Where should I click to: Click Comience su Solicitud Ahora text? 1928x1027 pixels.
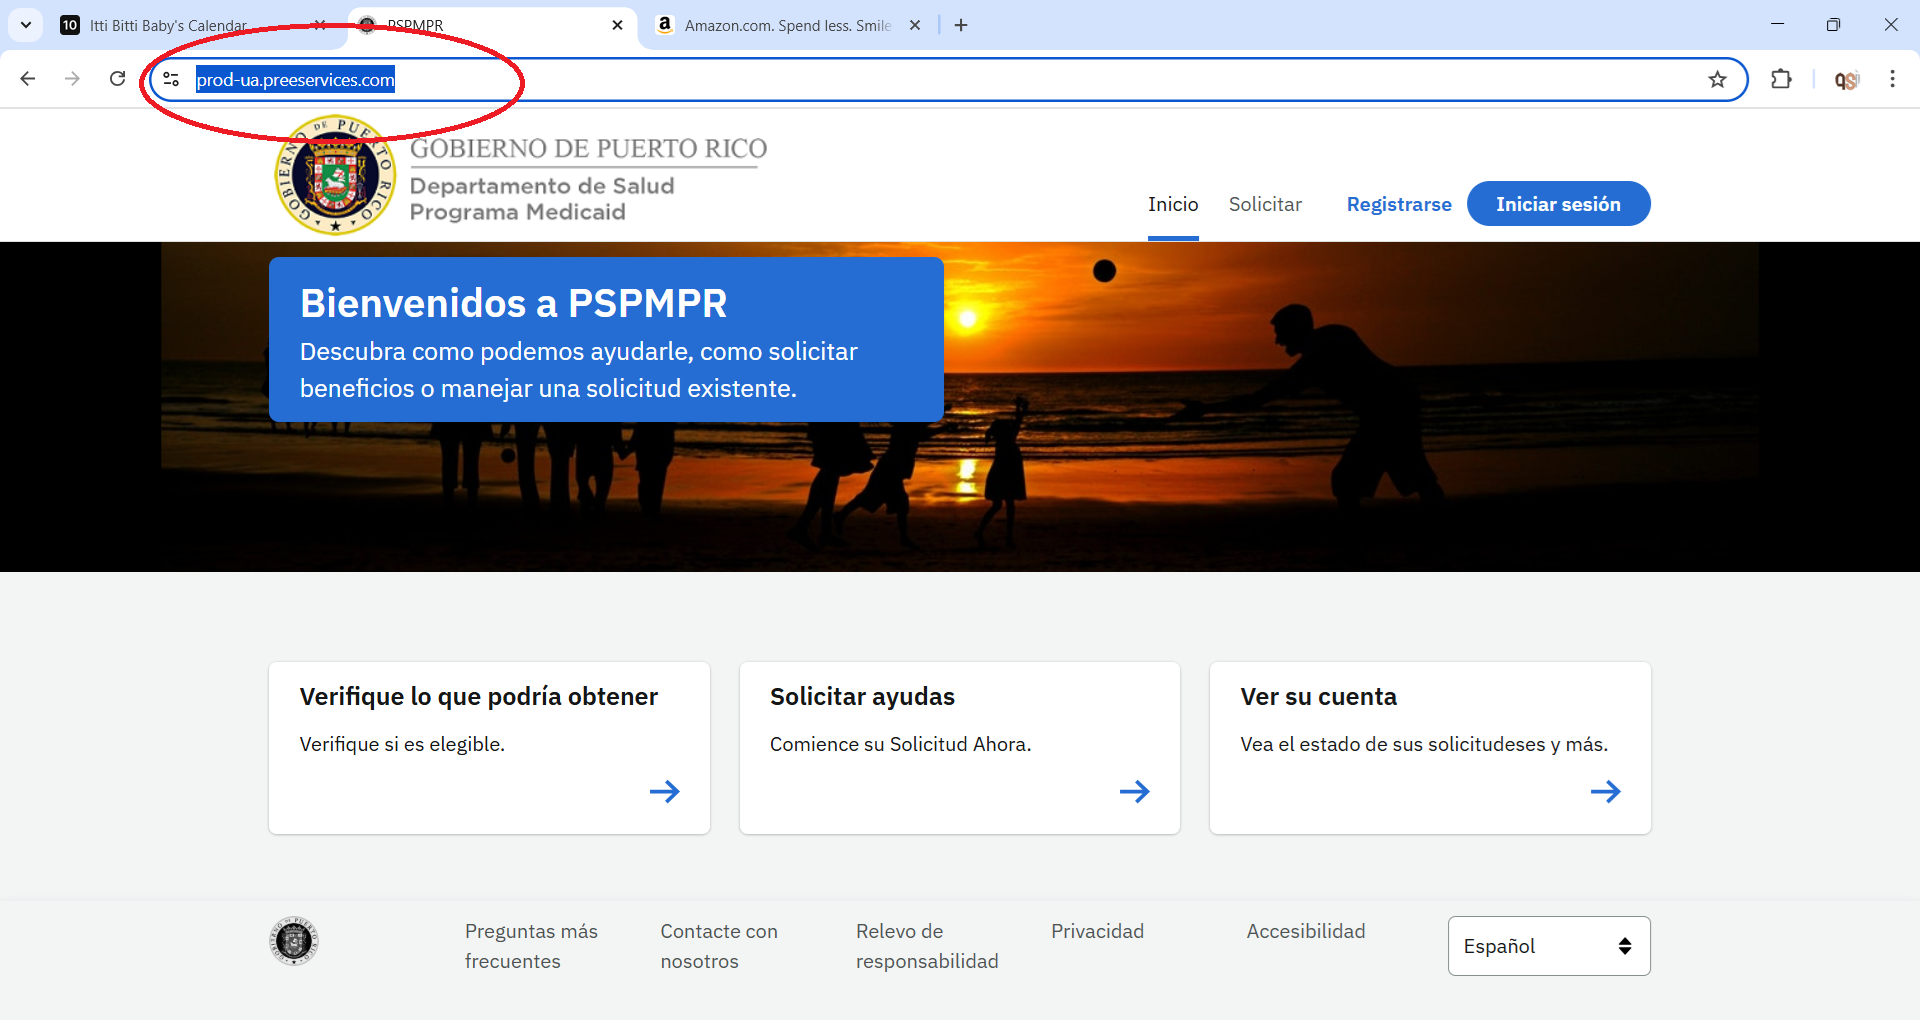(900, 744)
